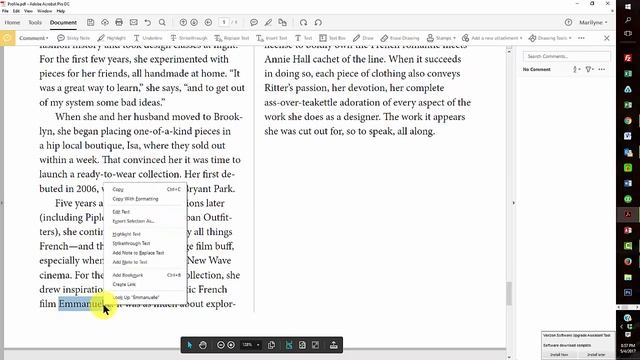Screen dimensions: 640x360
Task: Select the Text Box tool
Action: click(332, 38)
